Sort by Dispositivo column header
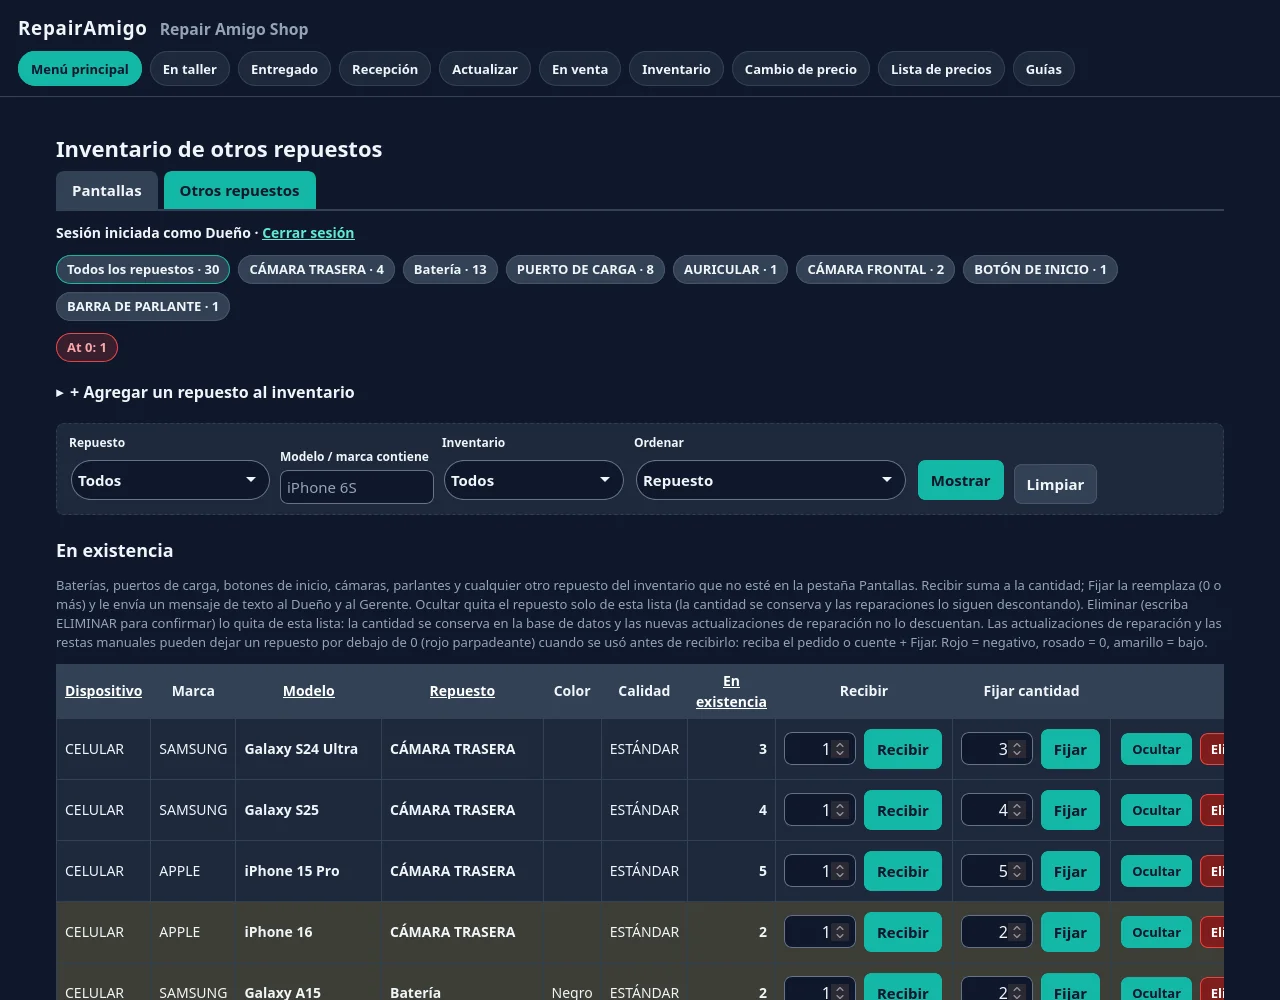Viewport: 1280px width, 1000px height. click(x=104, y=691)
